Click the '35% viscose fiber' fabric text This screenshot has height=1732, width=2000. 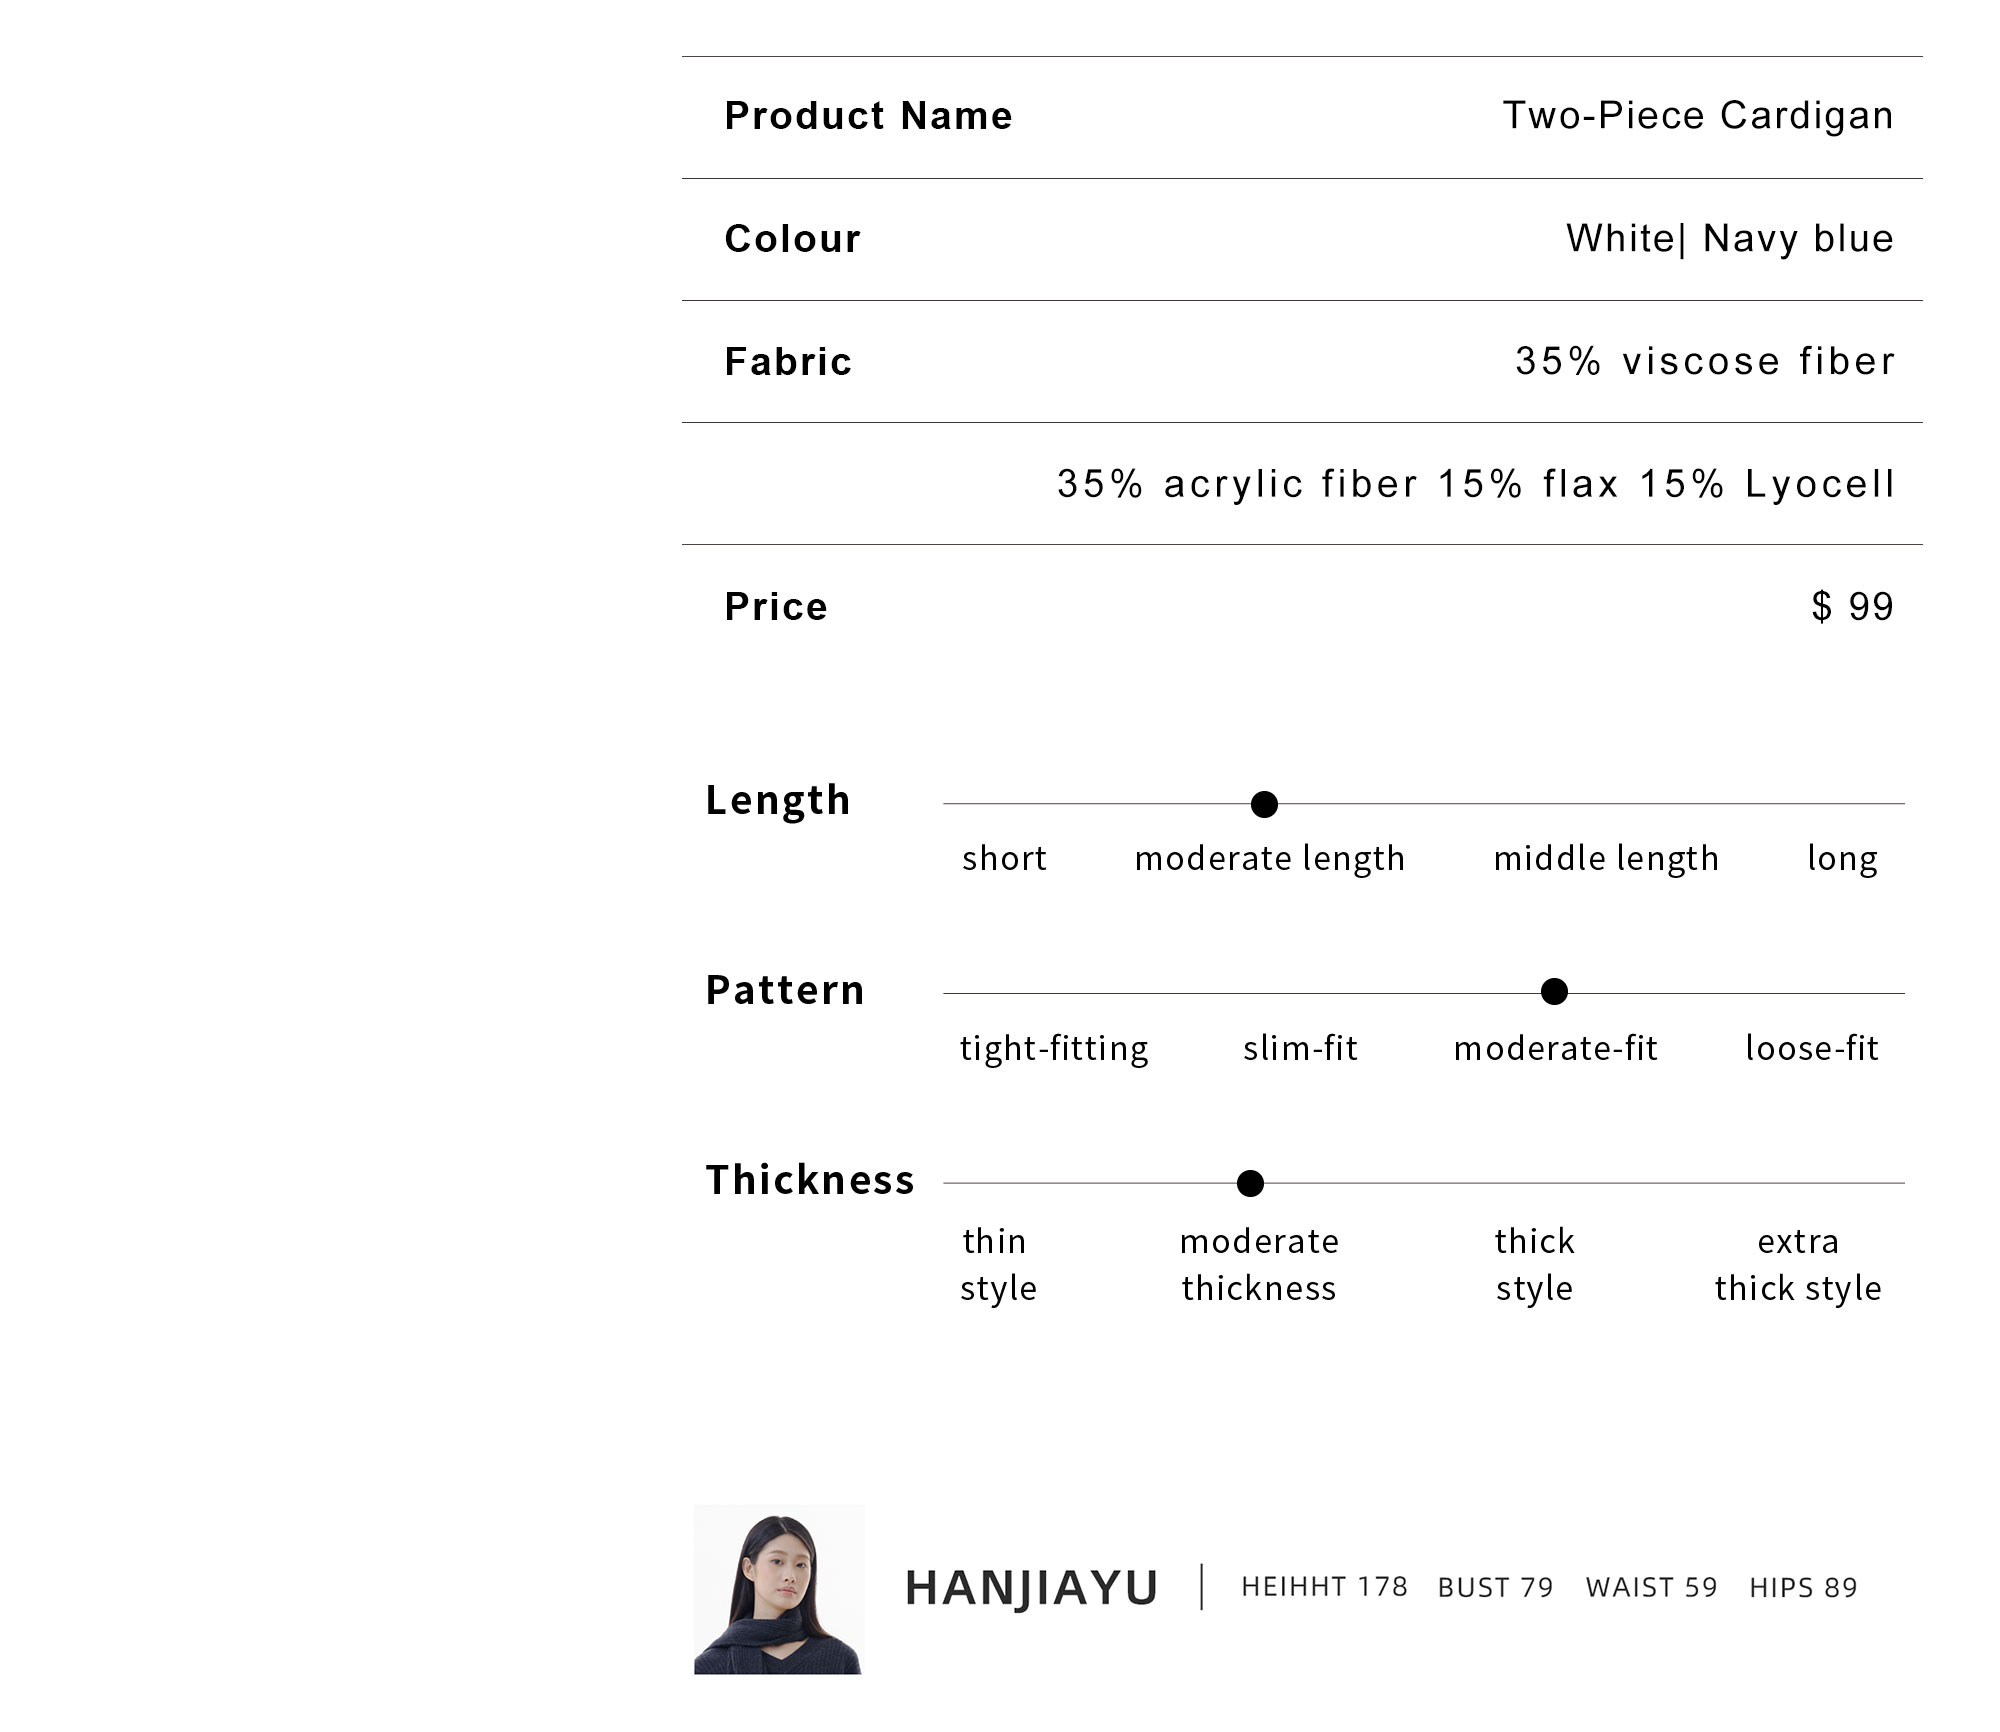tap(1705, 361)
